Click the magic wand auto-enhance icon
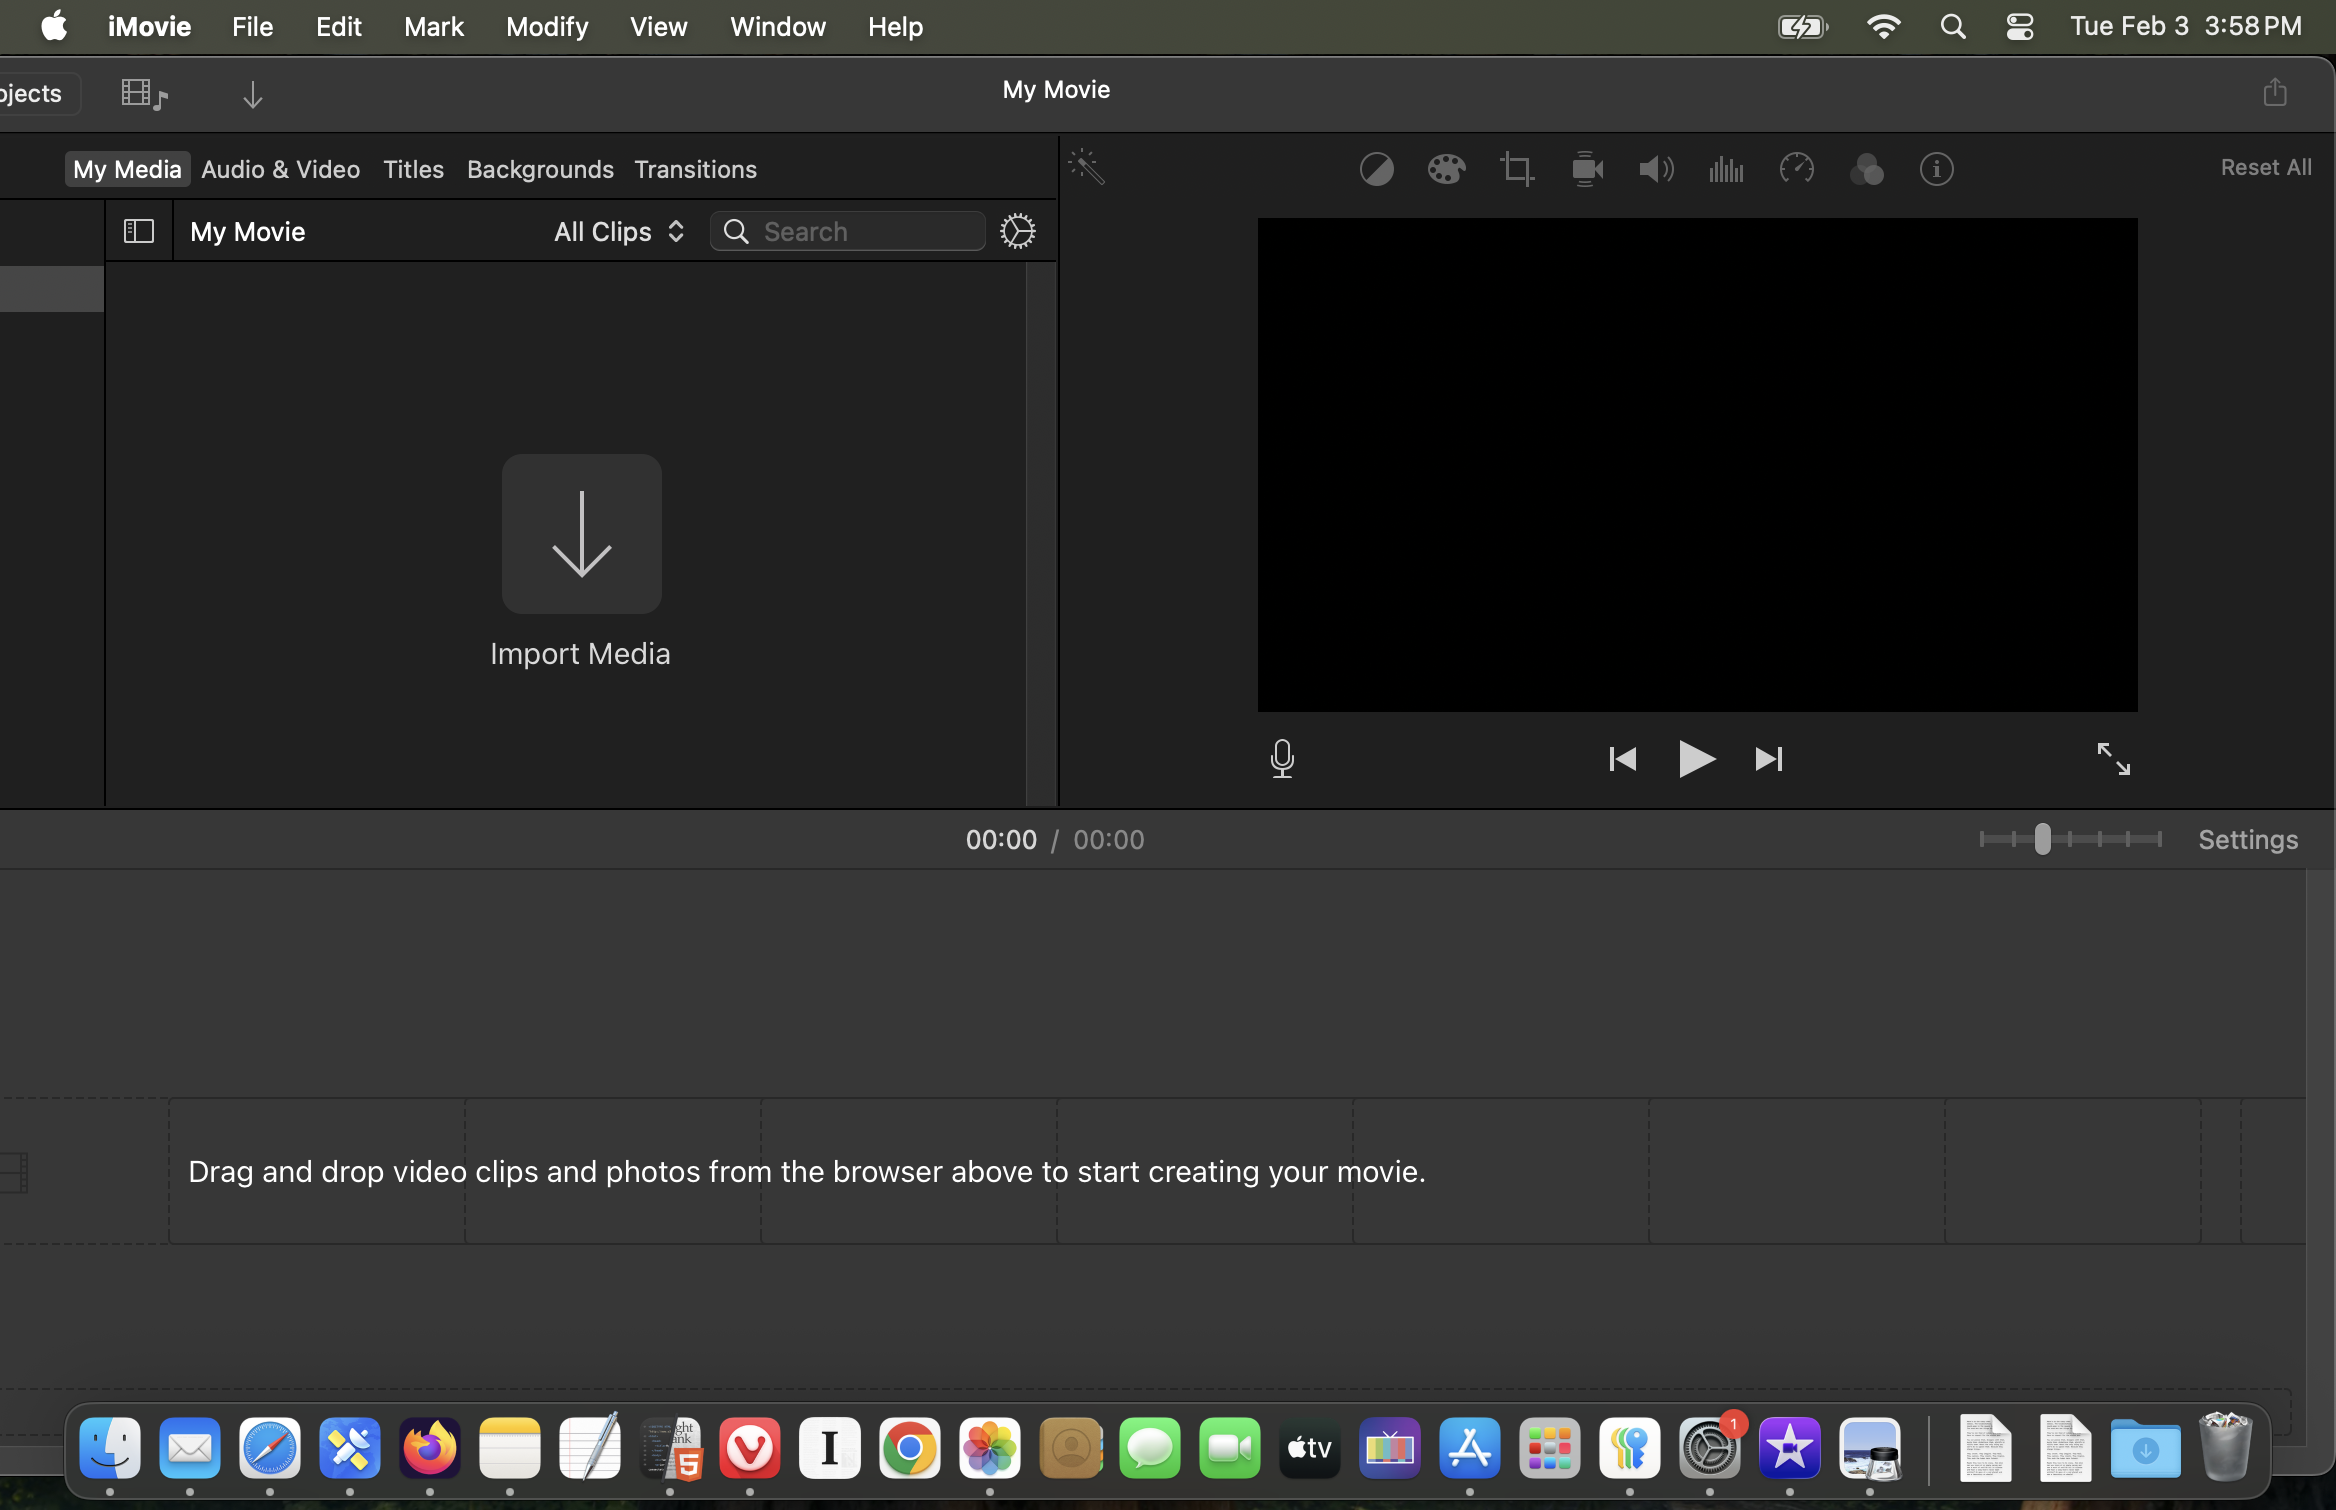Screen dimensions: 2336x1510 (x=1087, y=167)
